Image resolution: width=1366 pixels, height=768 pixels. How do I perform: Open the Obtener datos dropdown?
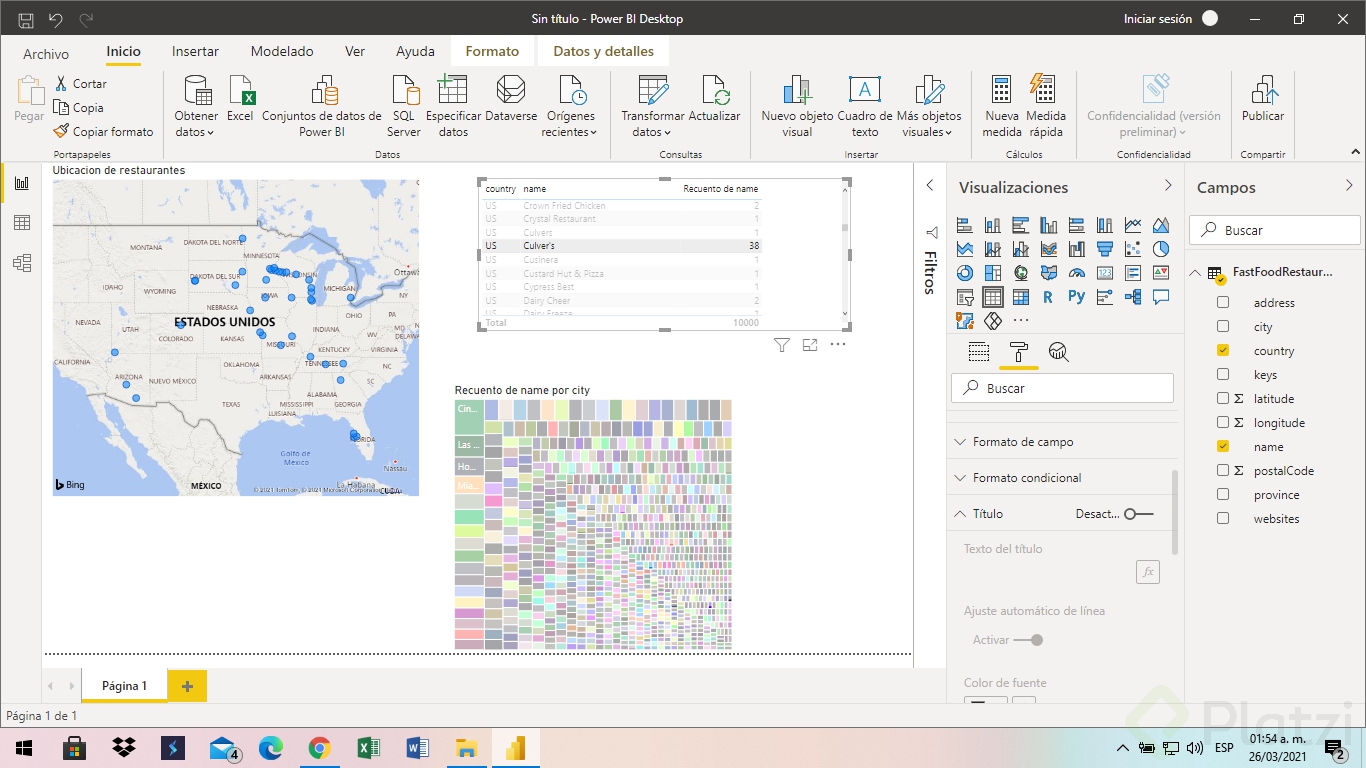[x=196, y=124]
